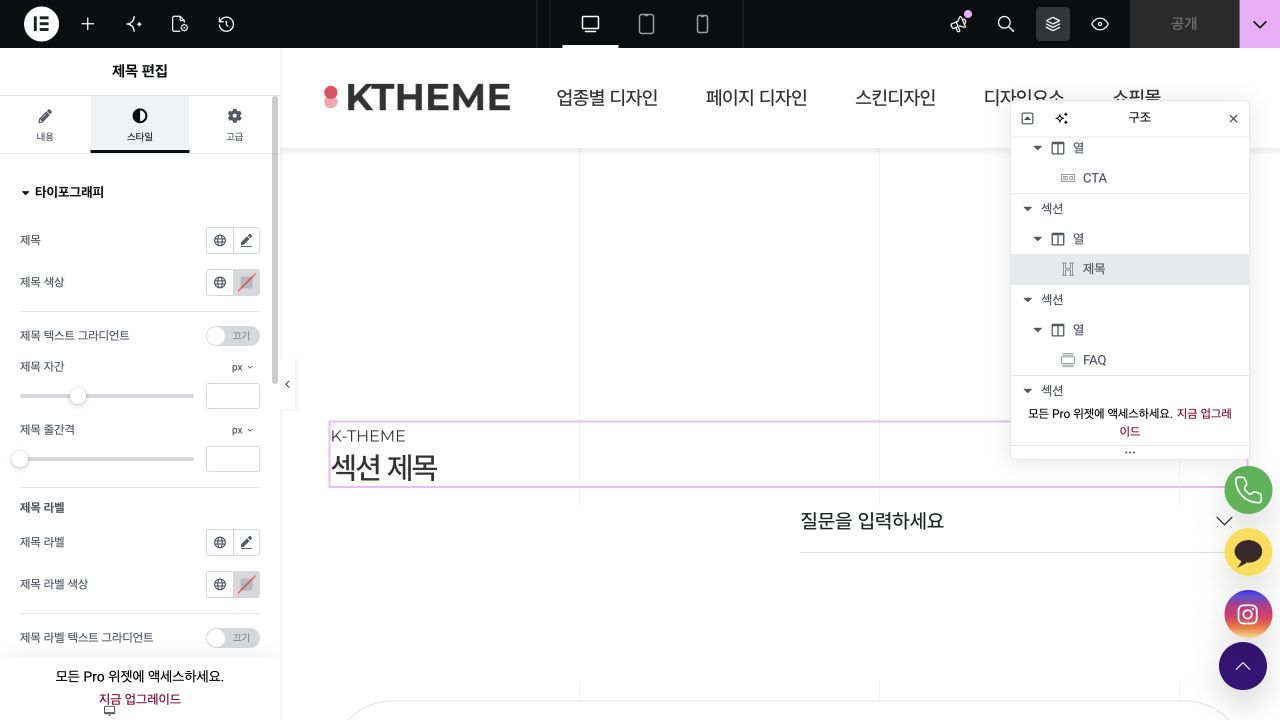
Task: Open AI sparkle icon in Structure panel
Action: [1061, 118]
